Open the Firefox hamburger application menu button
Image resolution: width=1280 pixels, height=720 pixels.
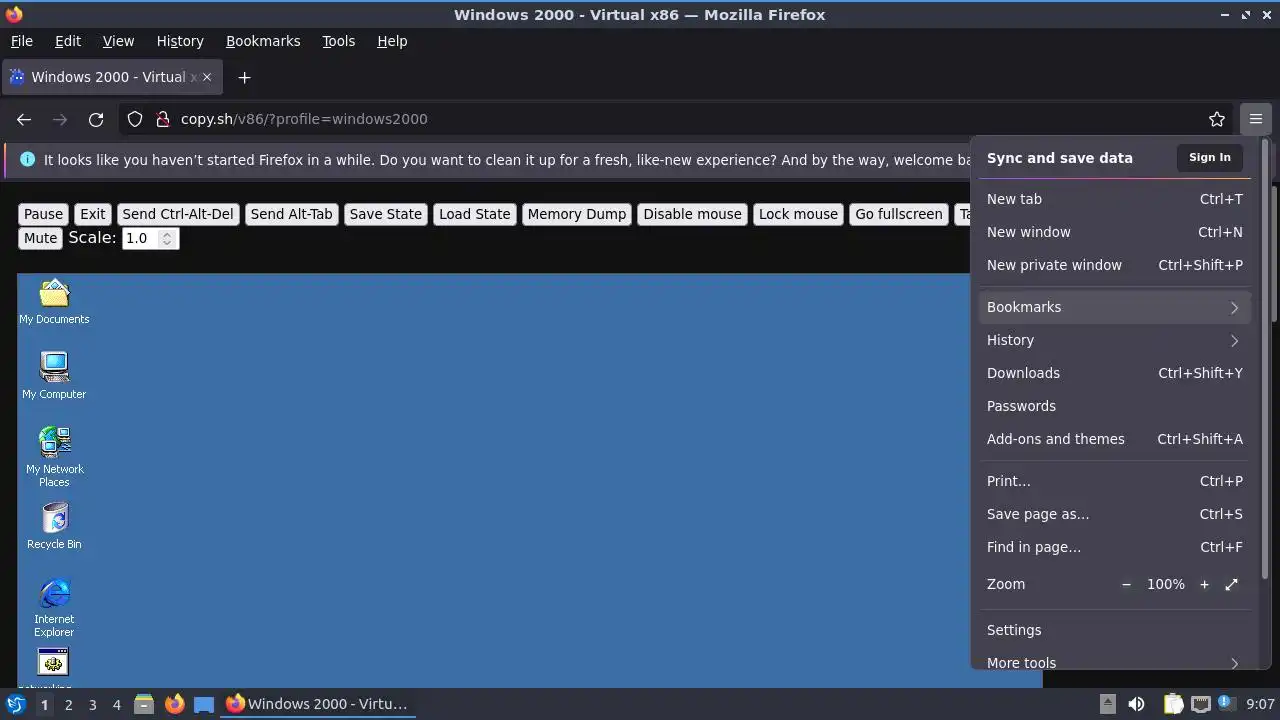coord(1255,119)
